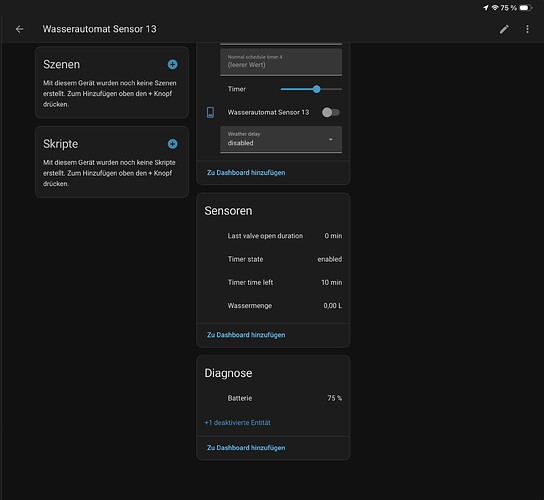Open the three-dot overflow menu
The image size is (544, 500).
tap(527, 29)
